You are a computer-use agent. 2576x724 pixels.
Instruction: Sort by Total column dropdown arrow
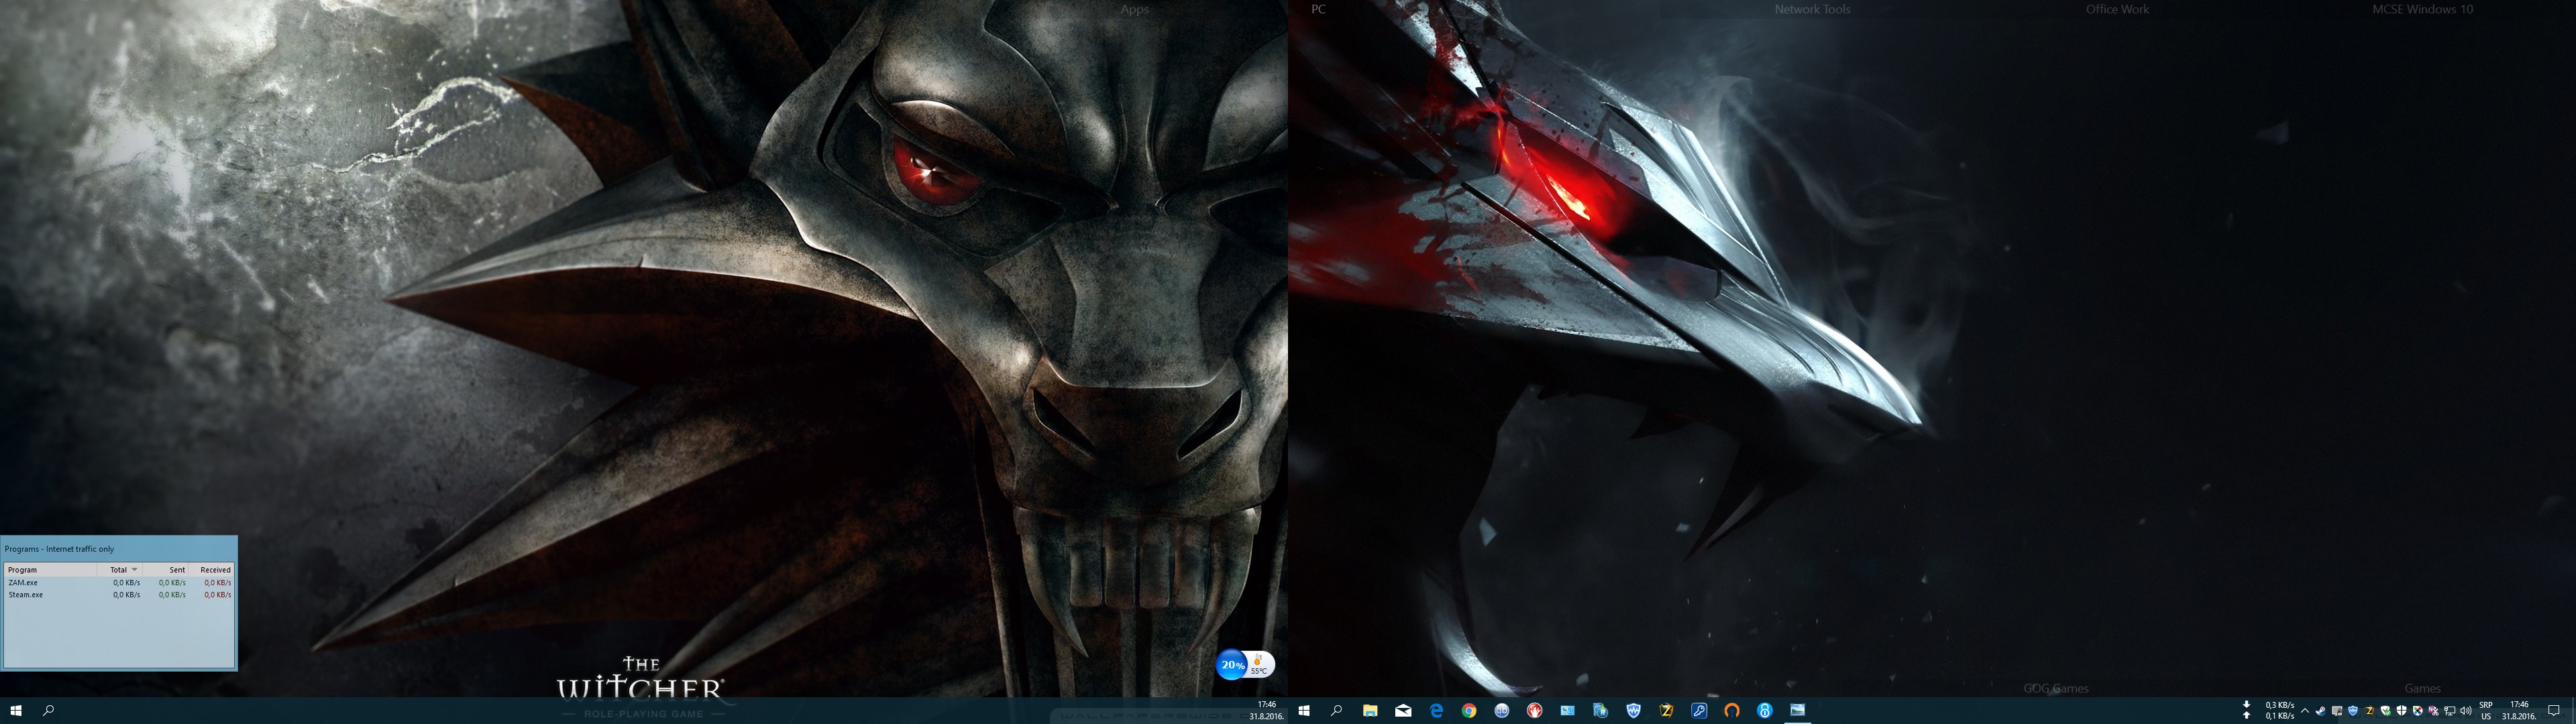pyautogui.click(x=134, y=569)
